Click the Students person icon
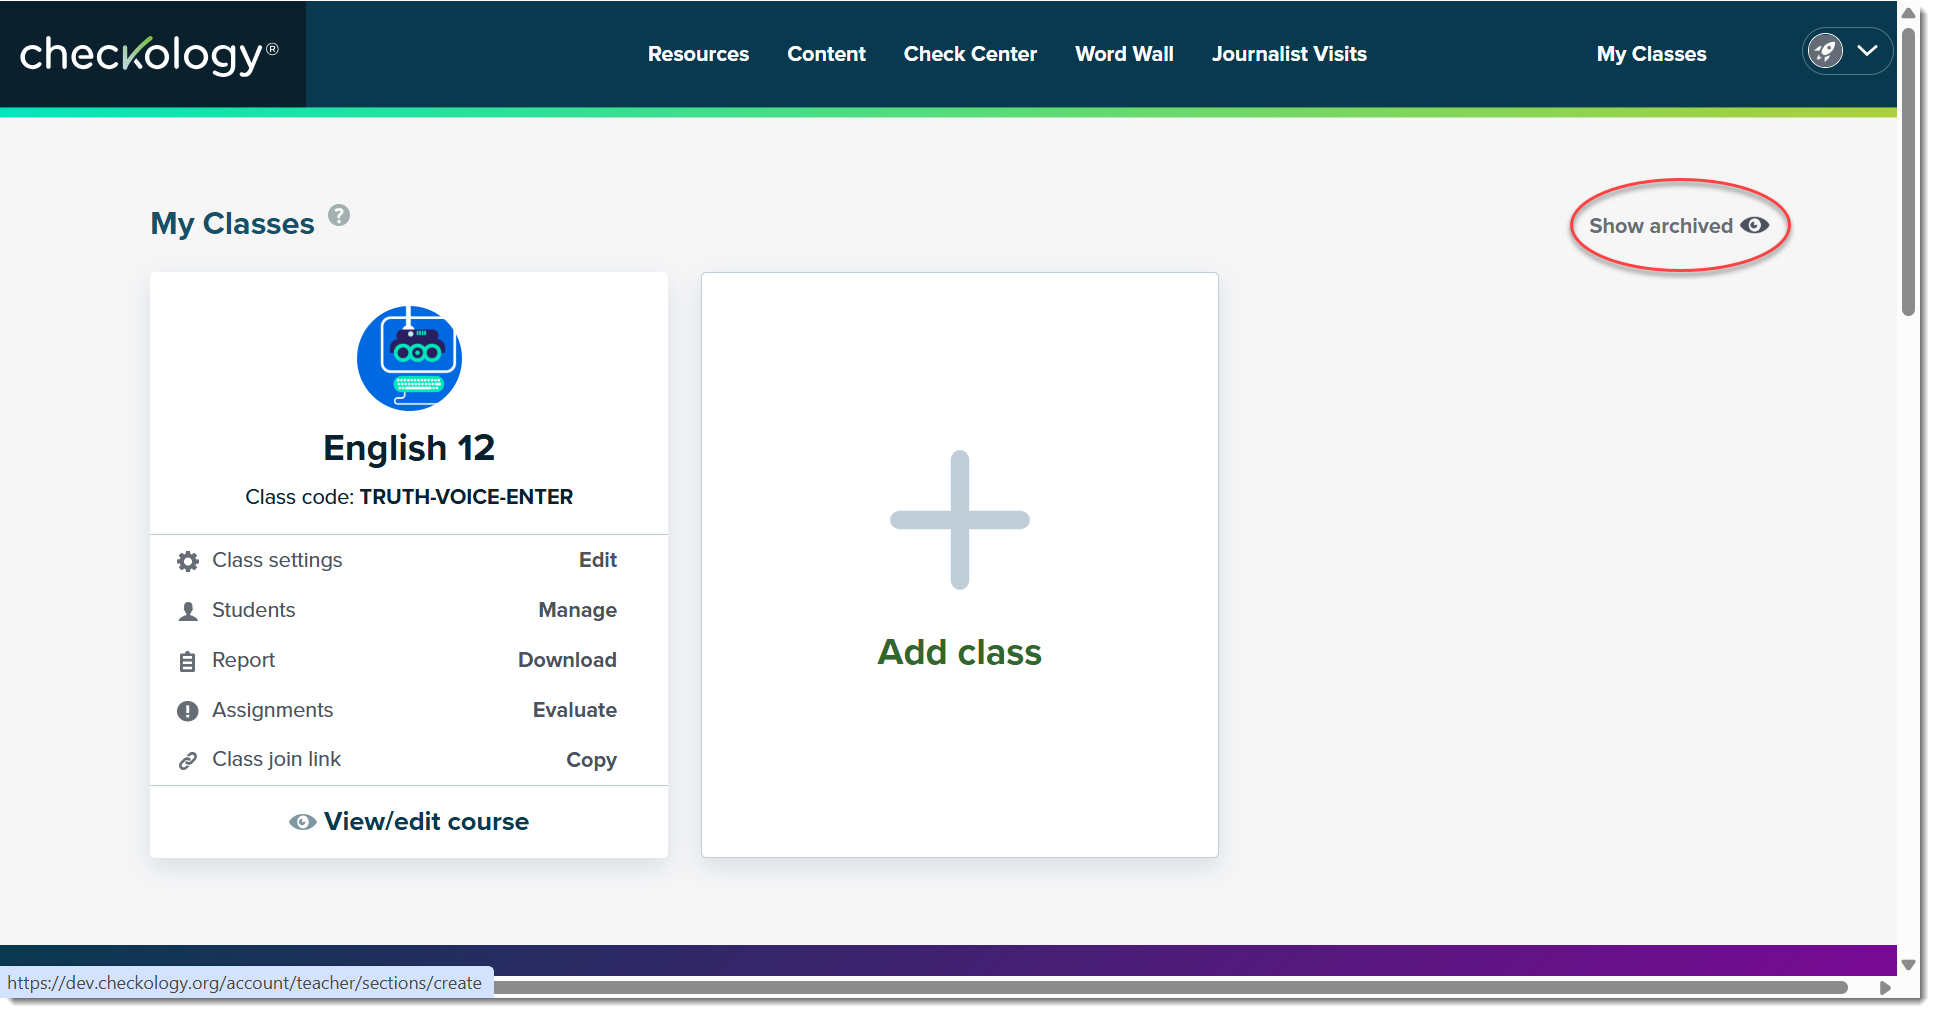 (187, 611)
